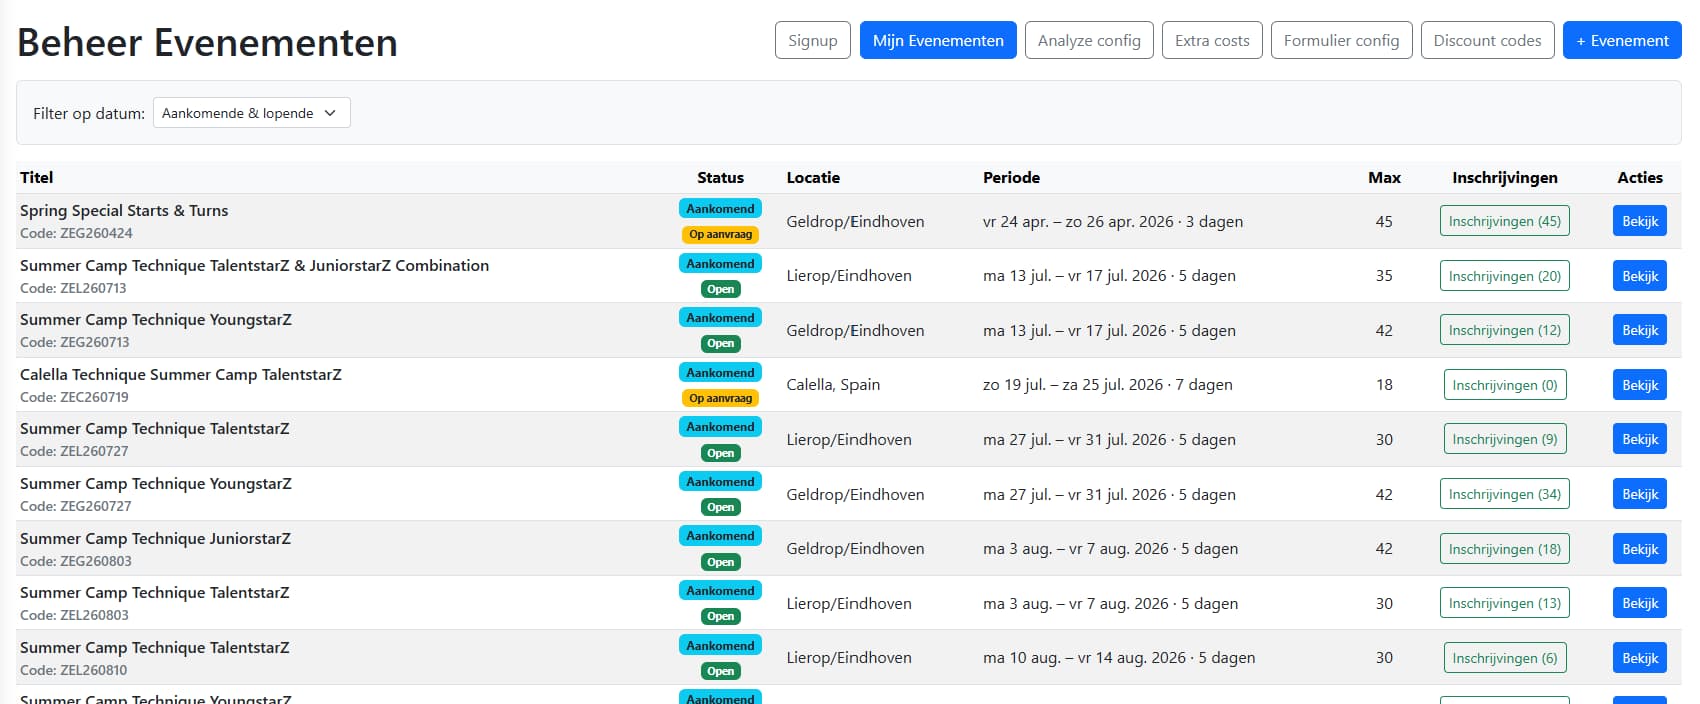Open Inschrijvingen (34) registrations list
The height and width of the screenshot is (704, 1700).
coord(1504,494)
